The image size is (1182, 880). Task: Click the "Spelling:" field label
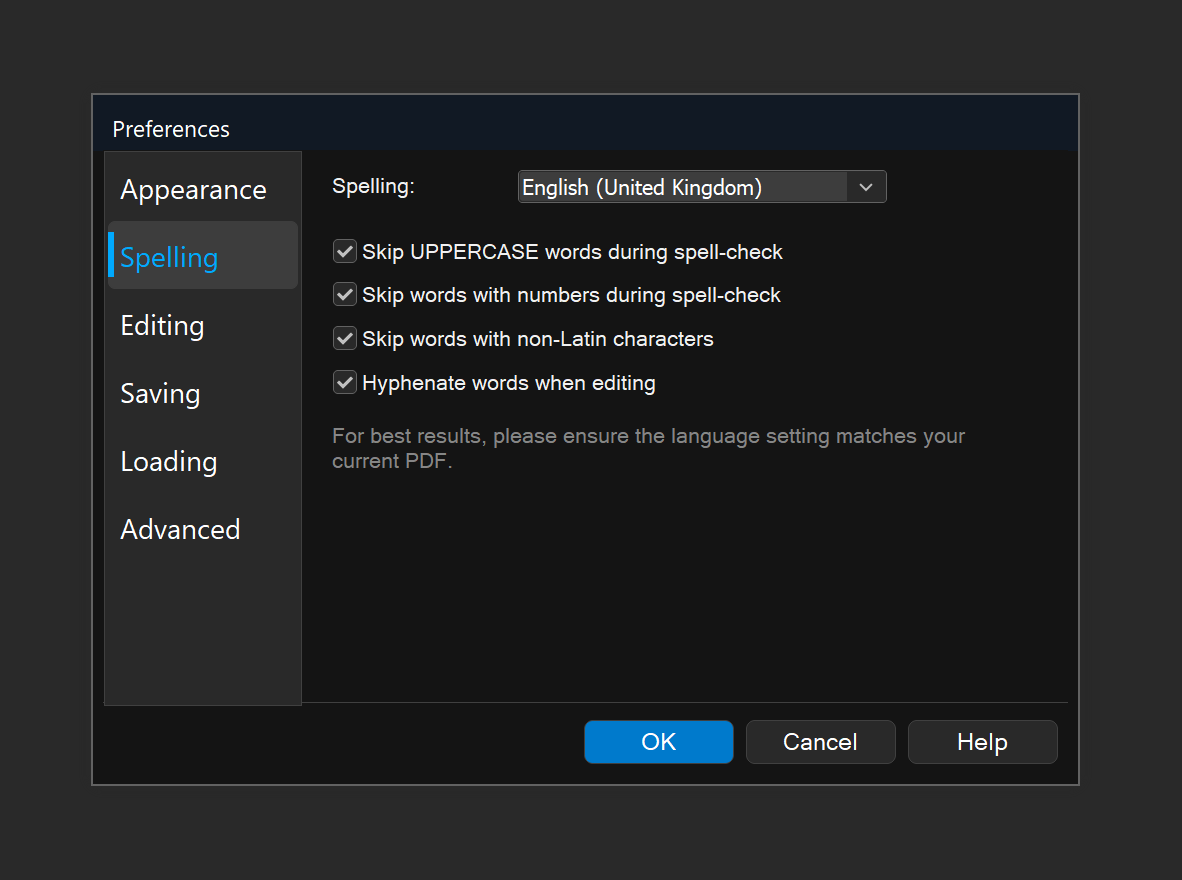[373, 187]
